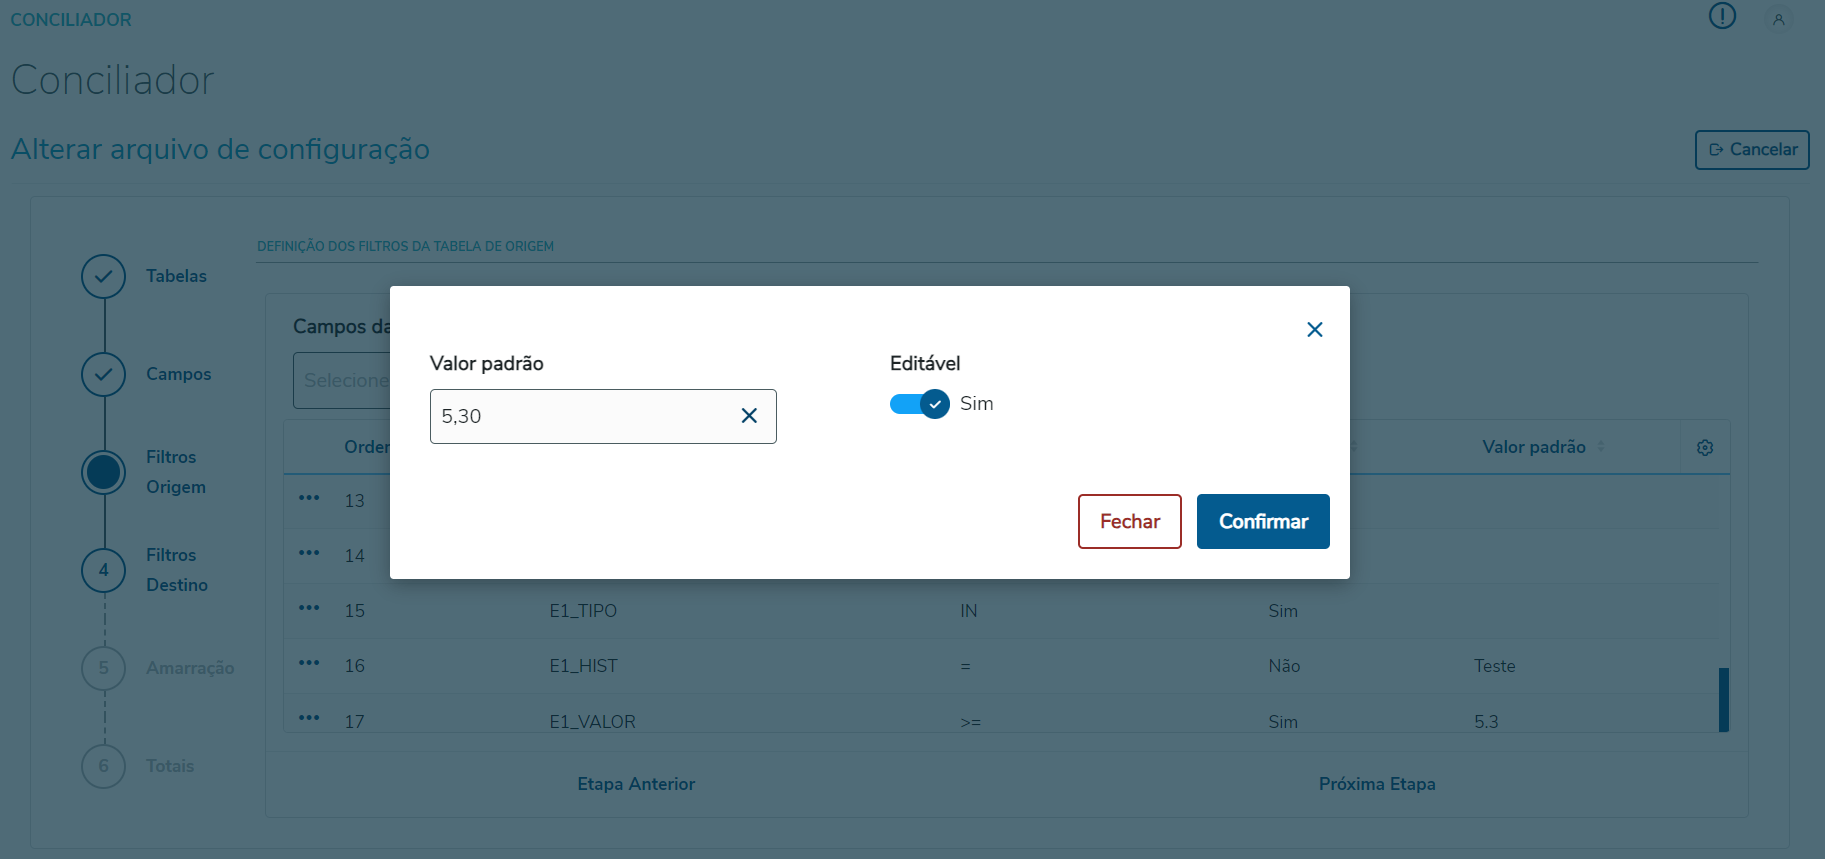This screenshot has height=859, width=1825.
Task: Open table column settings gear
Action: pyautogui.click(x=1705, y=448)
